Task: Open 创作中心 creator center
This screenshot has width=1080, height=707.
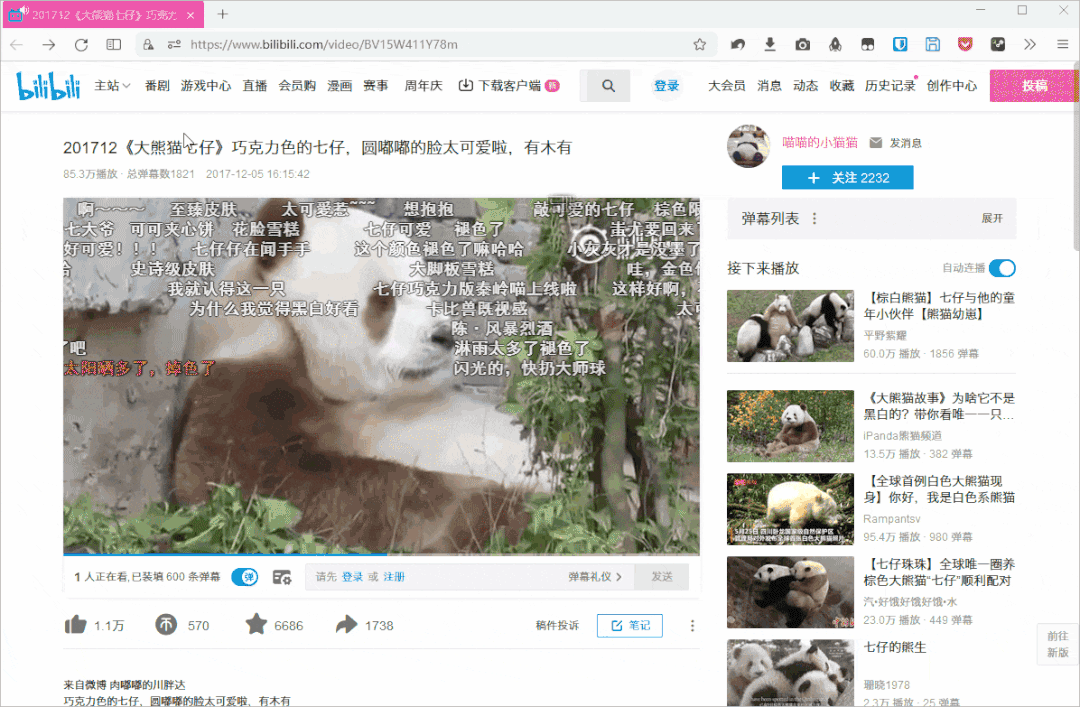Action: point(951,86)
